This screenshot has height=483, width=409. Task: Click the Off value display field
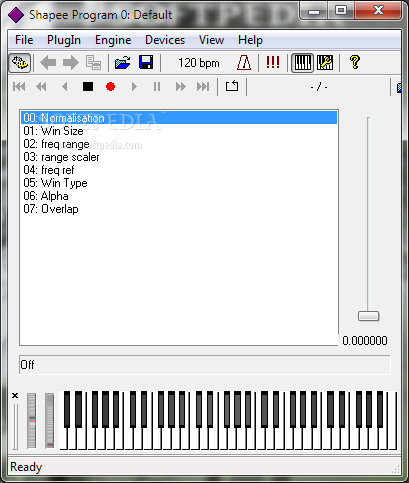[205, 364]
